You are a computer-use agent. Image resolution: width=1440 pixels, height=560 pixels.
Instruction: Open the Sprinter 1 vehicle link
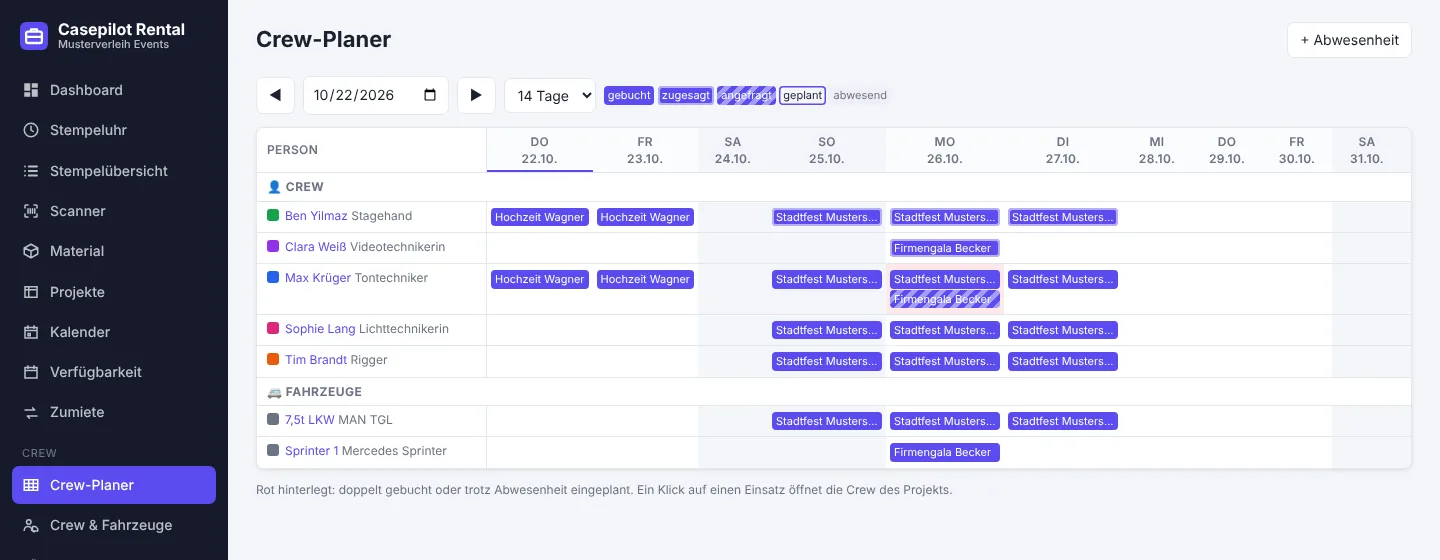coord(312,451)
